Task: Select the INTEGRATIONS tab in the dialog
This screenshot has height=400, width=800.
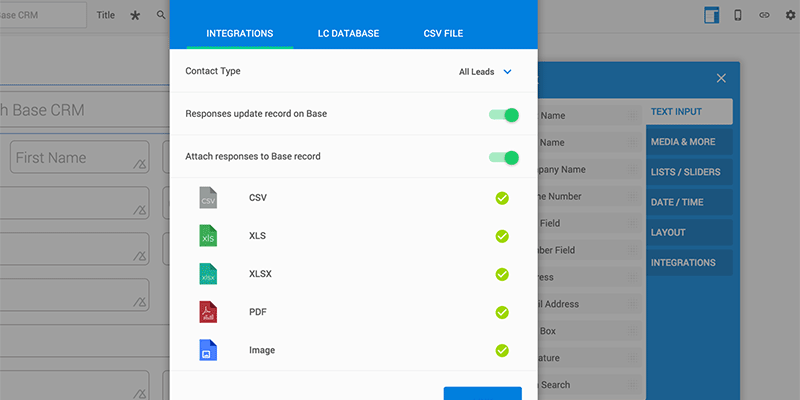Action: click(240, 34)
